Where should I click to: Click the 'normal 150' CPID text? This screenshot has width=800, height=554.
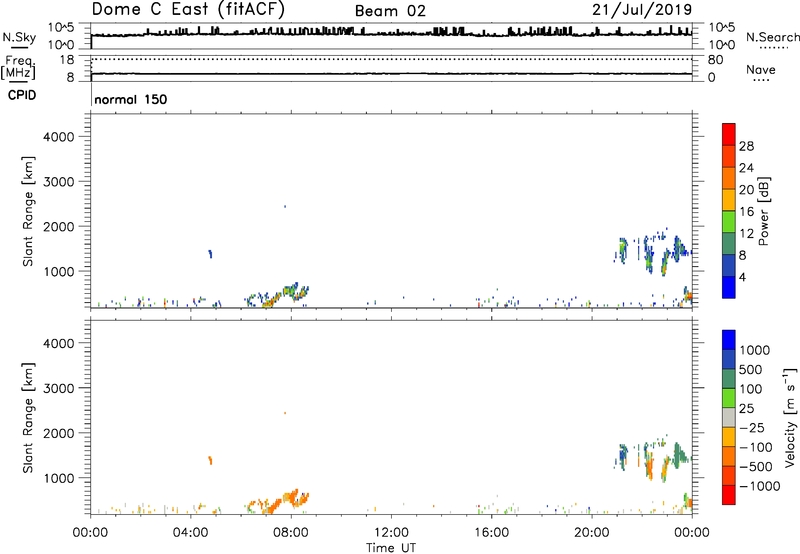coord(131,99)
